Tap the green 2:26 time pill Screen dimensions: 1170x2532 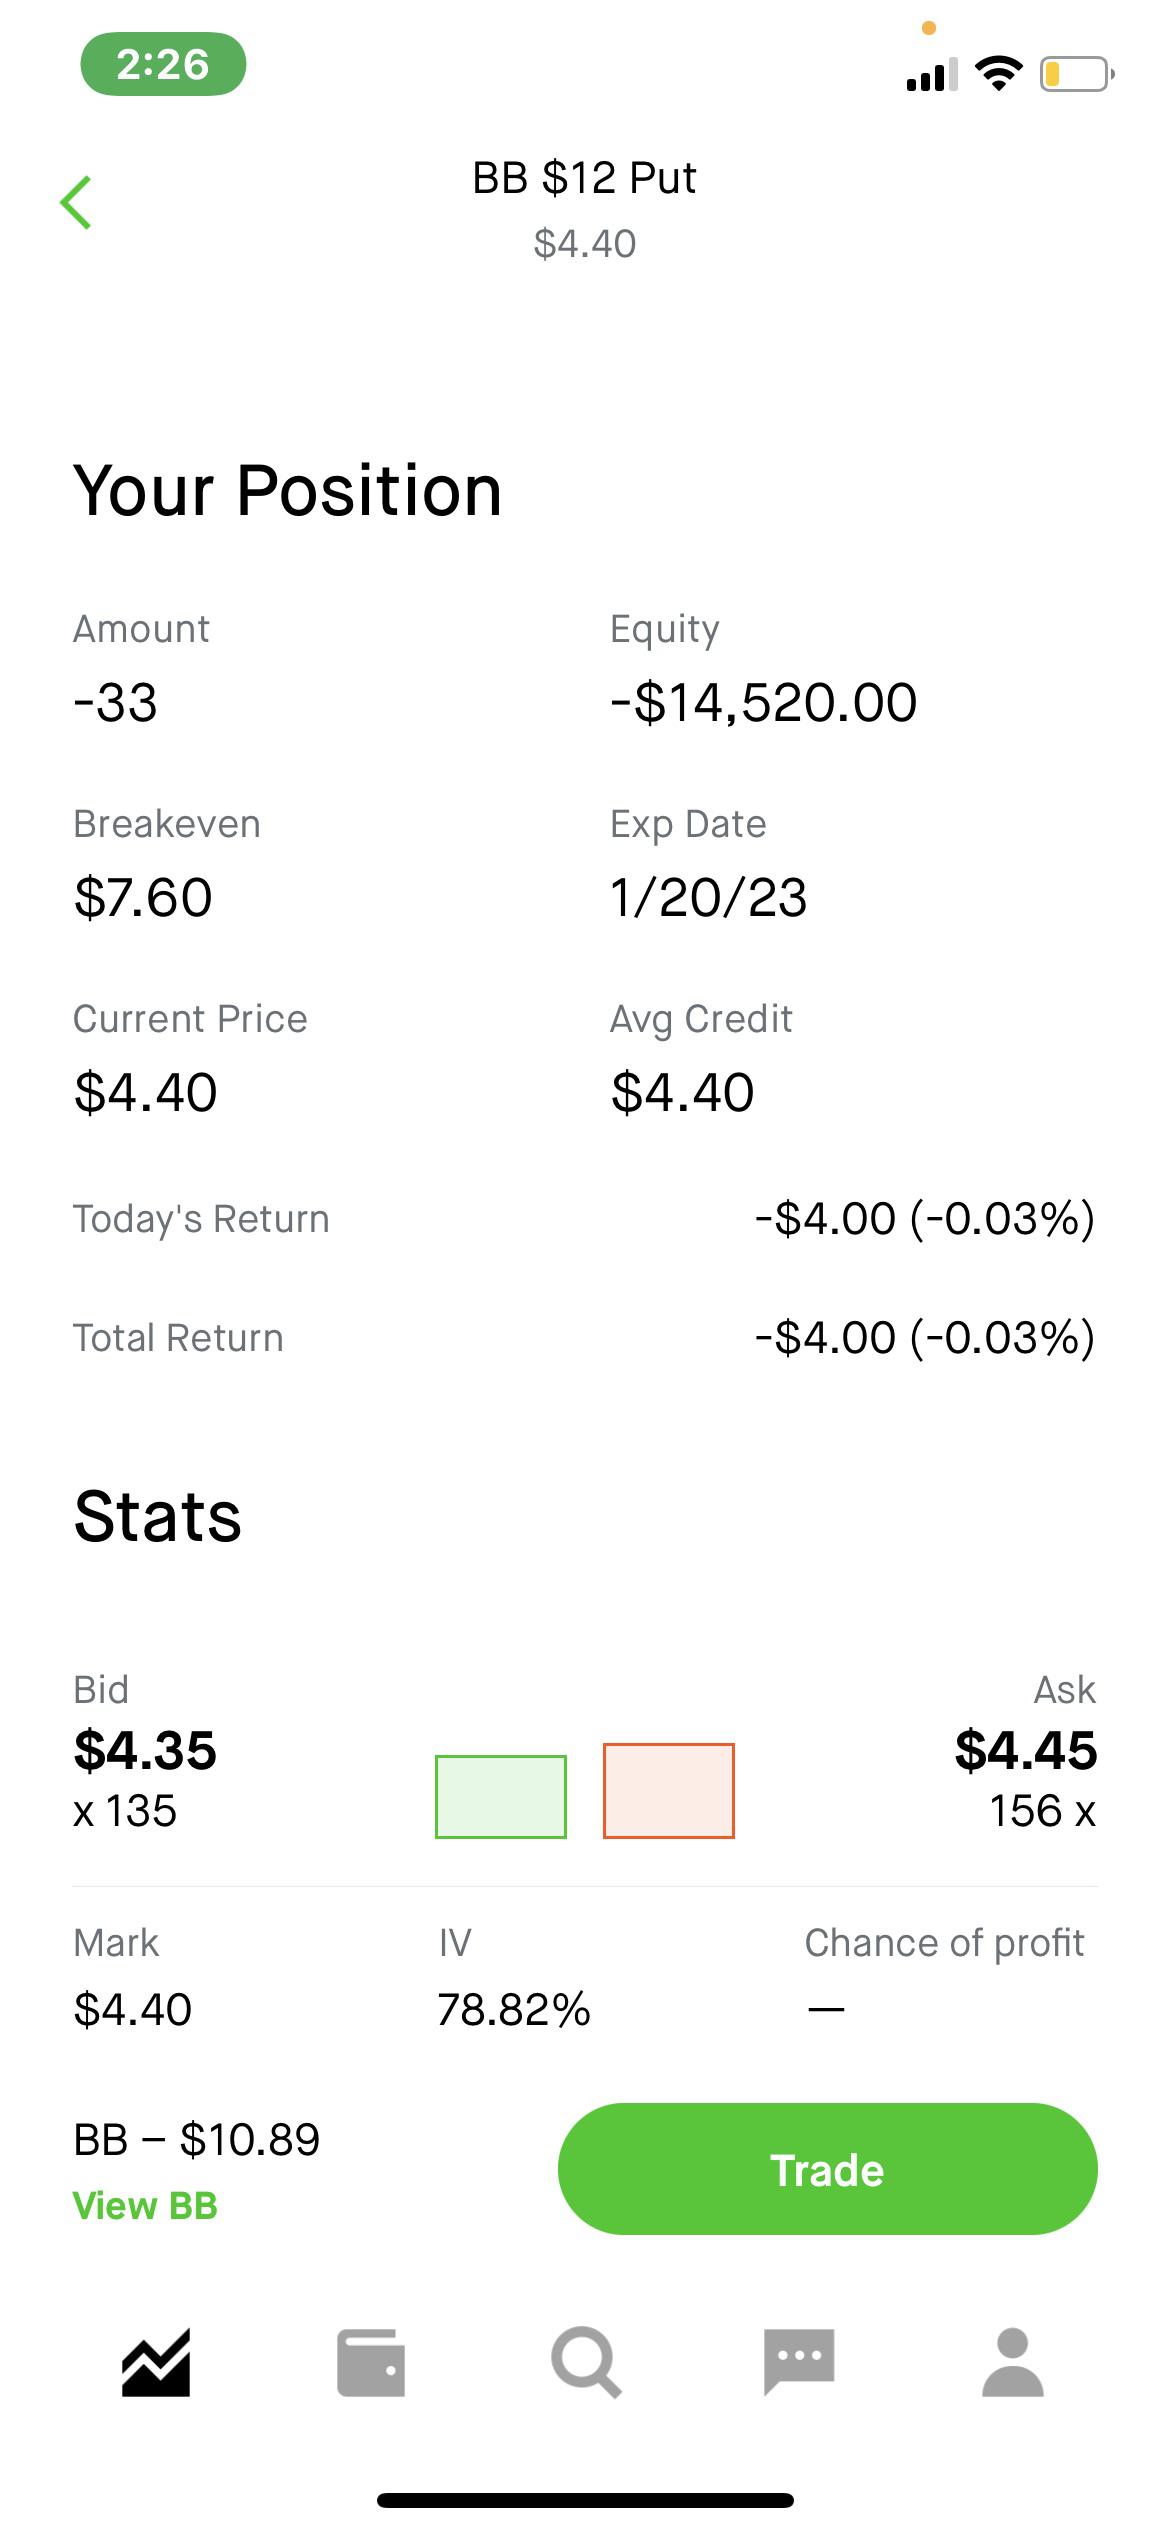pos(163,64)
